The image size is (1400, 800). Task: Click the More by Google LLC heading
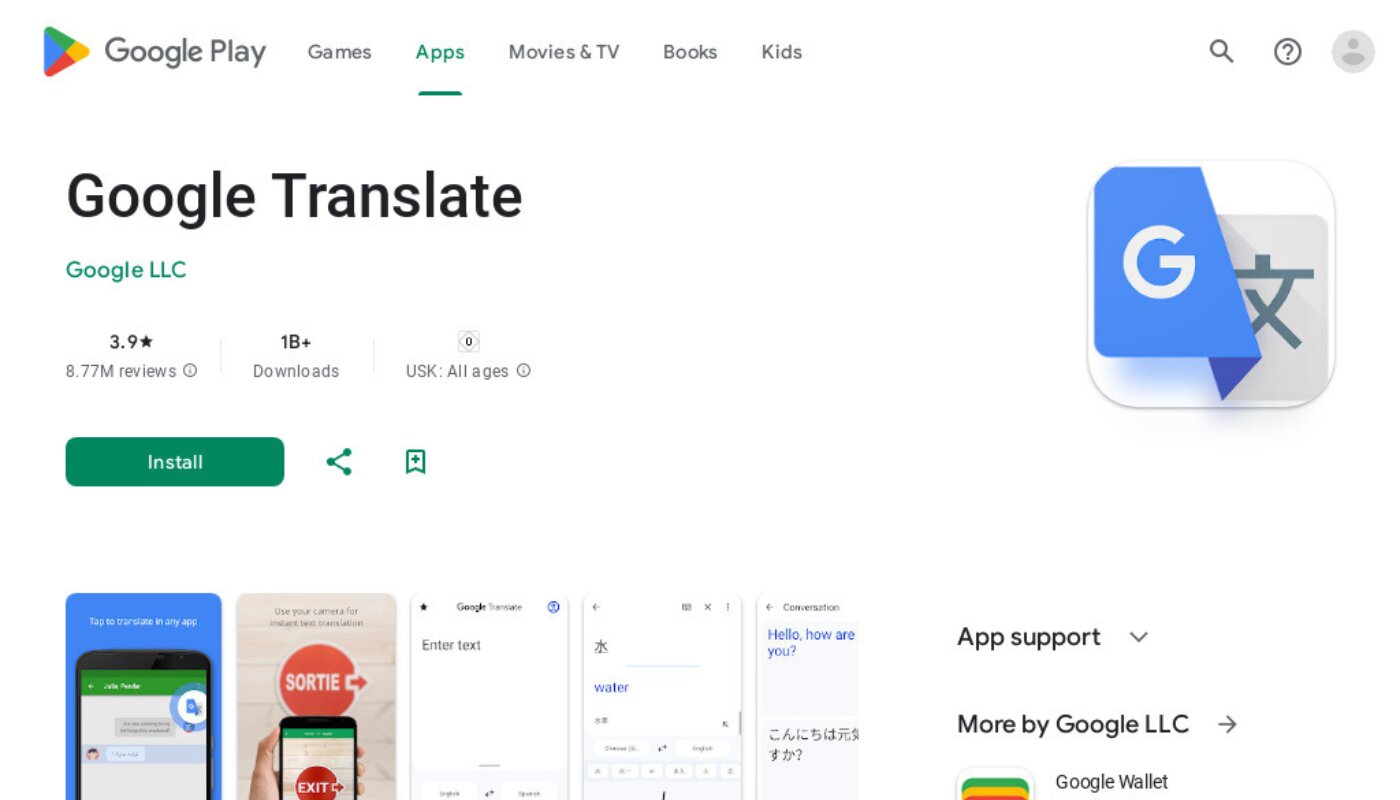(1073, 724)
